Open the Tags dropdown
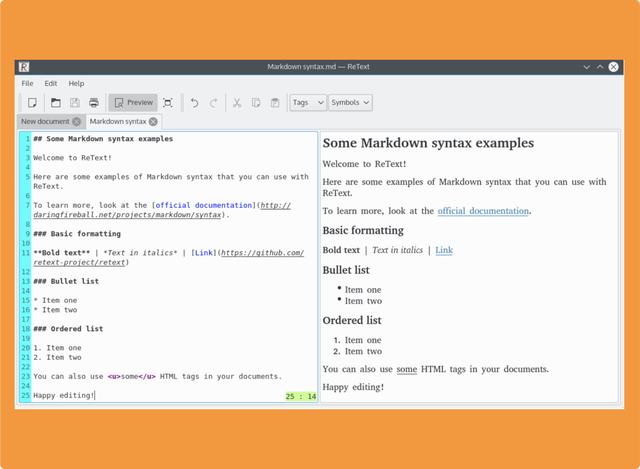640x469 pixels. pyautogui.click(x=308, y=102)
